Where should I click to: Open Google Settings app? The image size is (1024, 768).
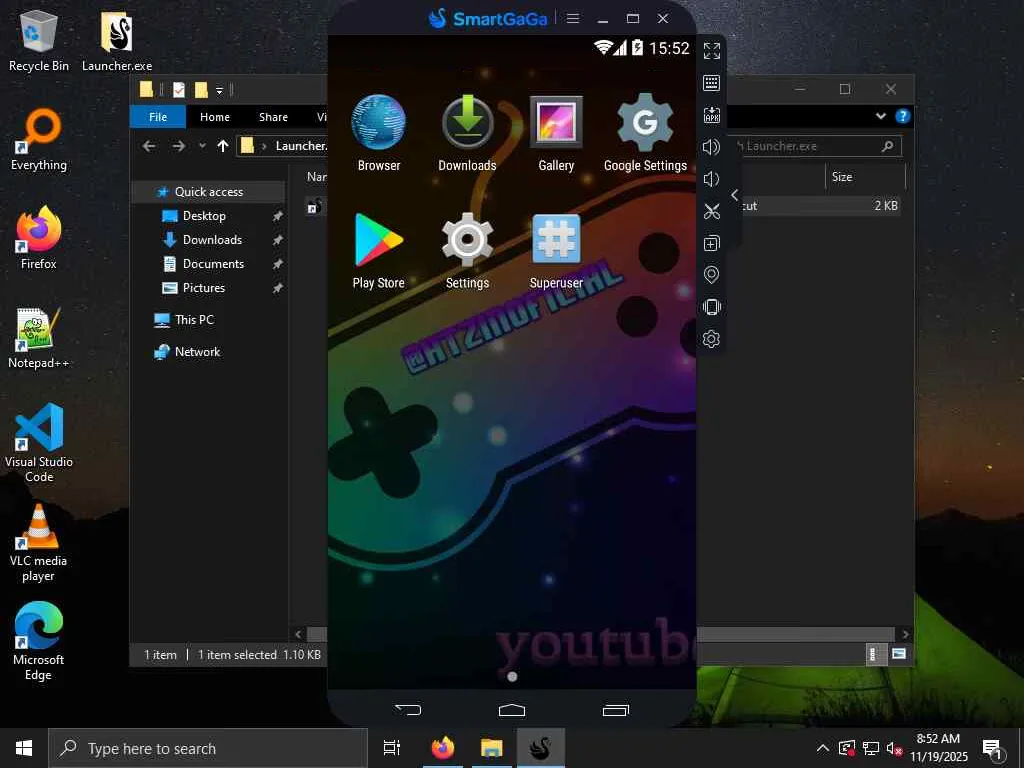[x=645, y=133]
